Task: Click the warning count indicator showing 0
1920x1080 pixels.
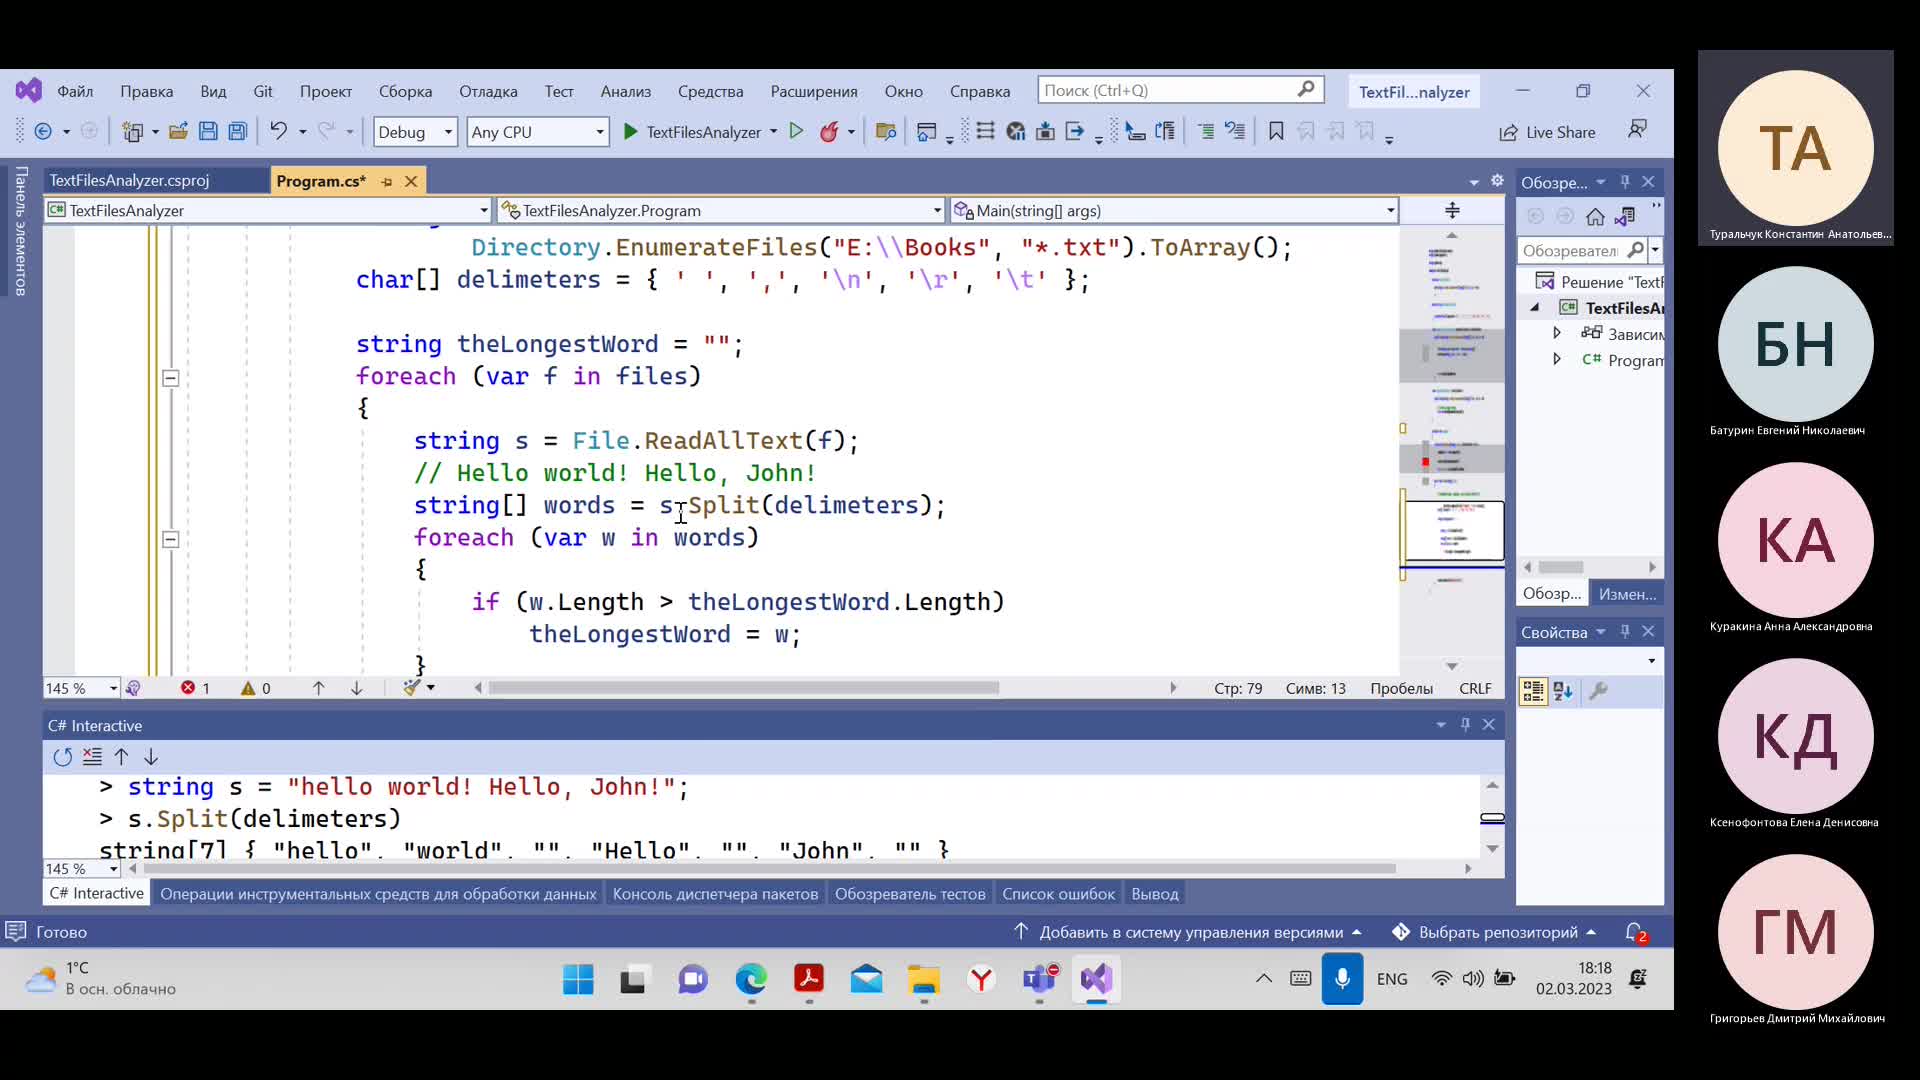Action: click(255, 688)
